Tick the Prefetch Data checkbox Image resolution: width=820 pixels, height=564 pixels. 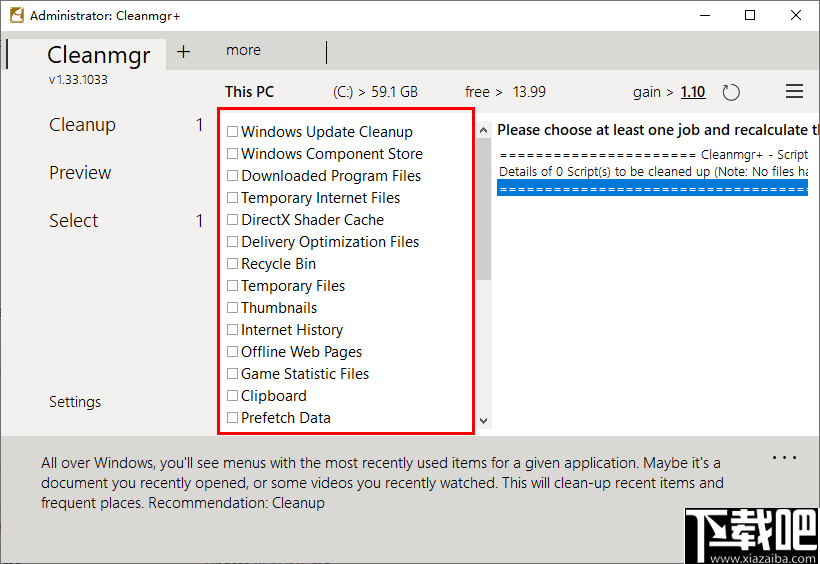(232, 417)
